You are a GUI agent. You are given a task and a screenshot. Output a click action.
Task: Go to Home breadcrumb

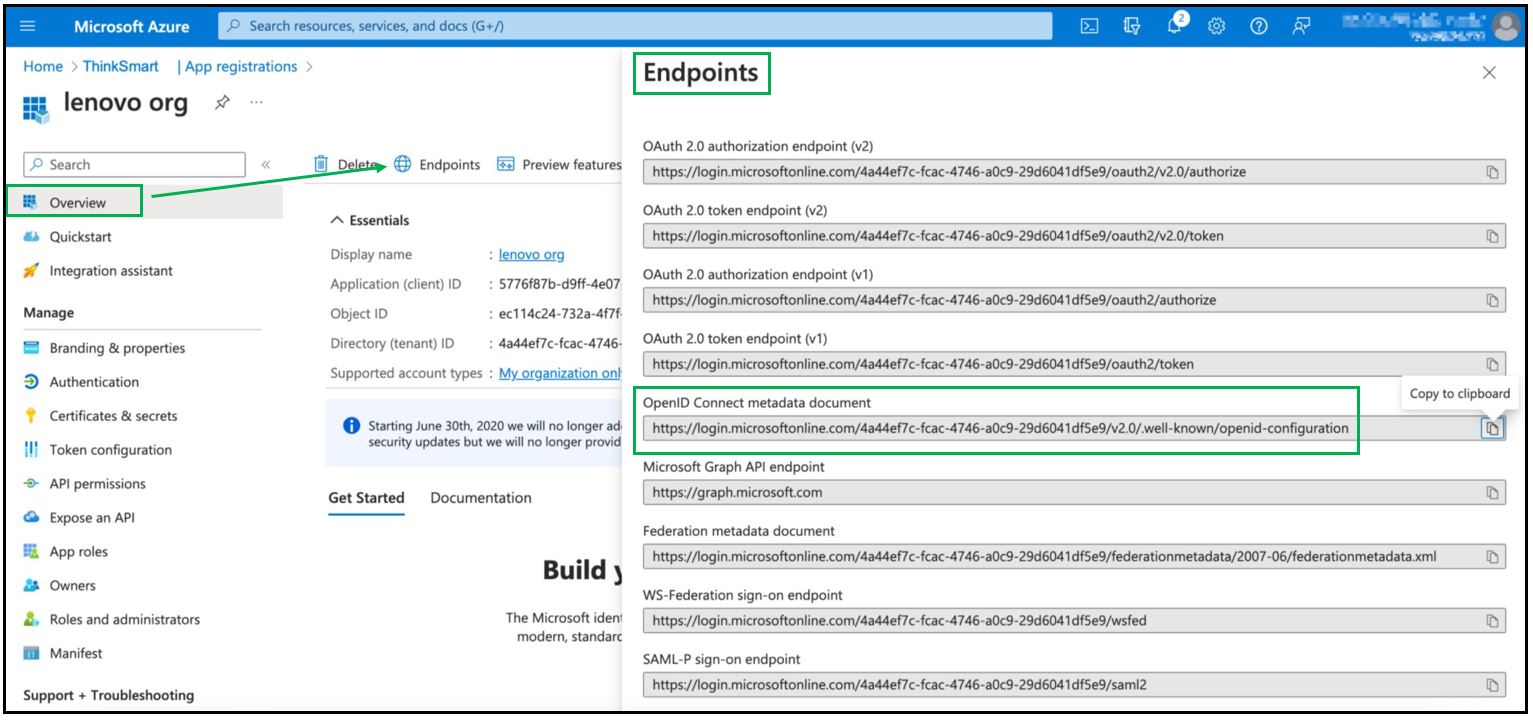[x=43, y=67]
